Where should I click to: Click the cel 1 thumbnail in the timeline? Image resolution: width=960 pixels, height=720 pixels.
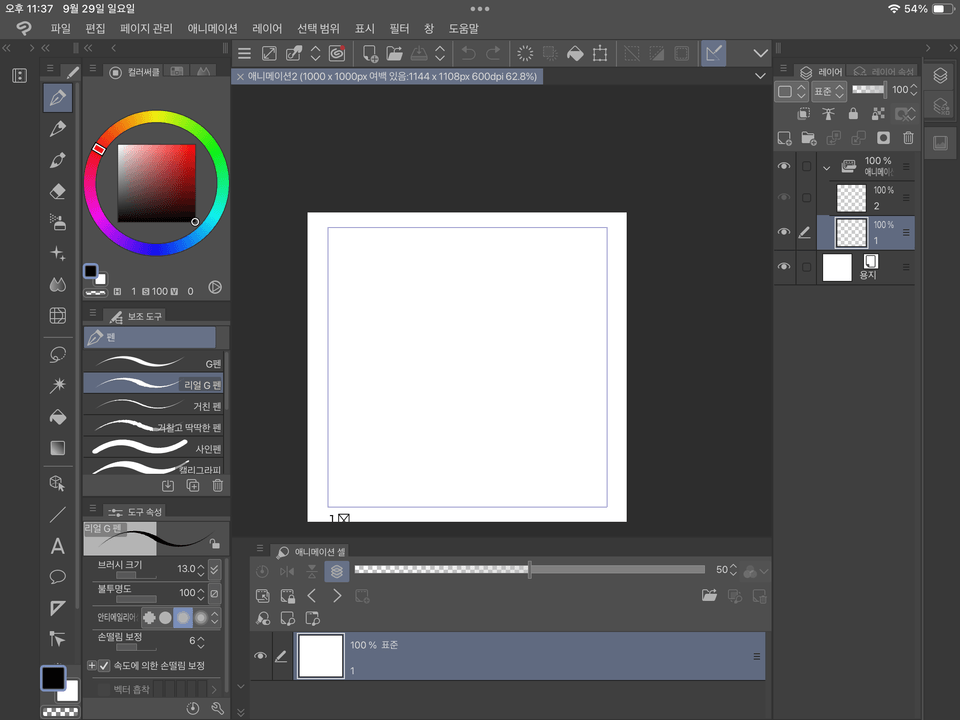320,656
